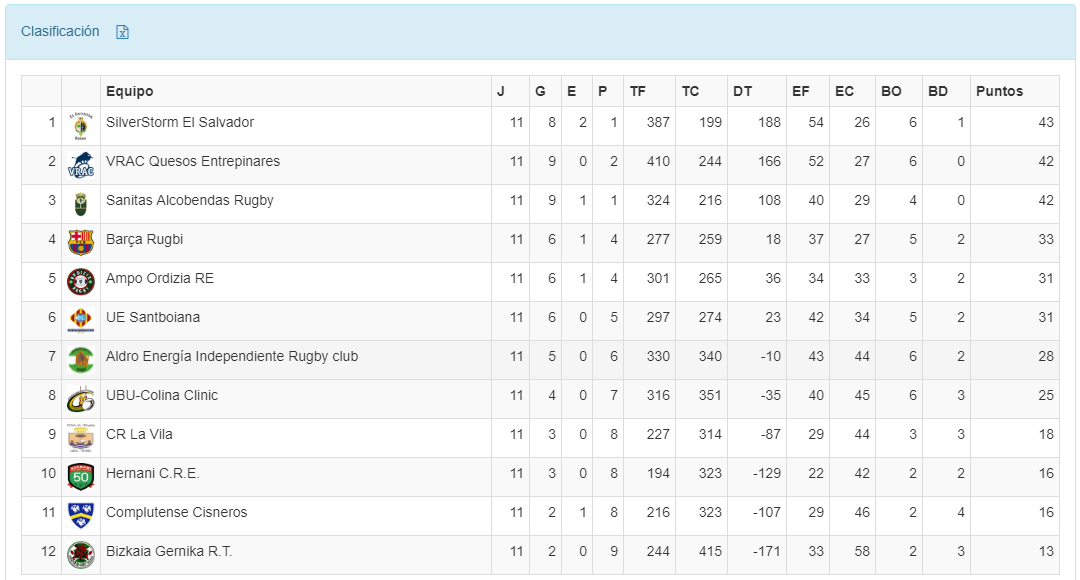Click the Hernani C.R.E. team badge
Image resolution: width=1080 pixels, height=580 pixels.
click(x=80, y=477)
